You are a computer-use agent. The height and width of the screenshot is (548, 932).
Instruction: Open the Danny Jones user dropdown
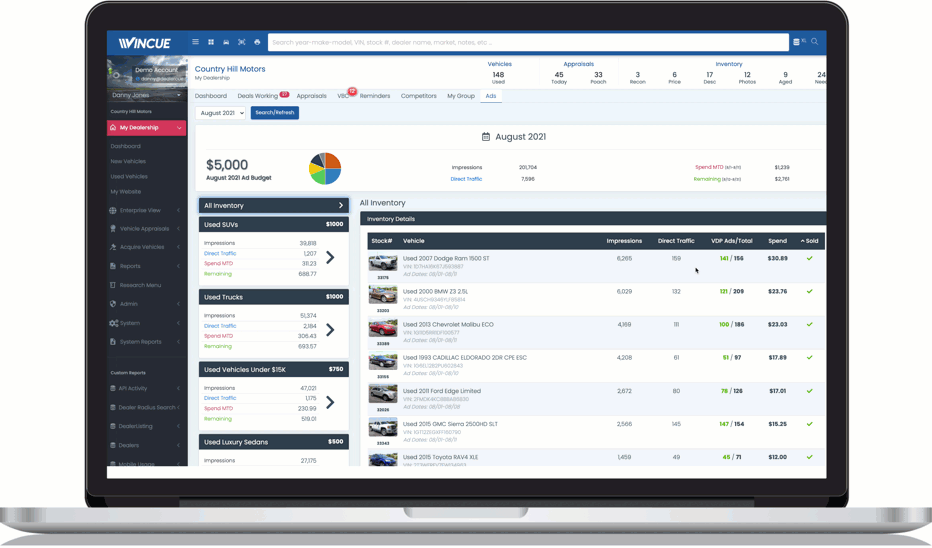tap(147, 95)
